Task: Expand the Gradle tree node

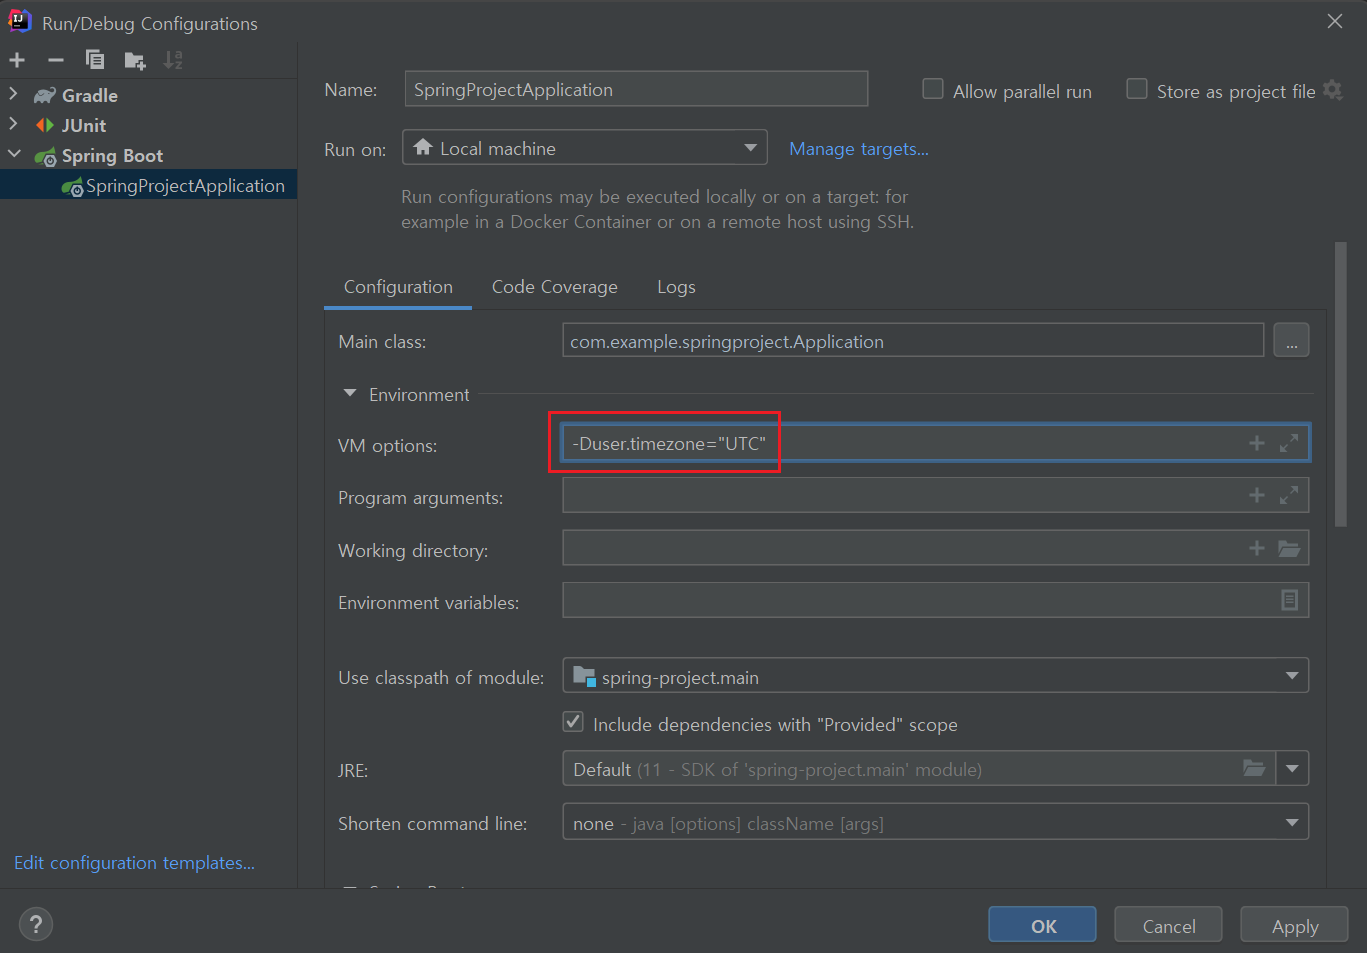Action: coord(13,94)
